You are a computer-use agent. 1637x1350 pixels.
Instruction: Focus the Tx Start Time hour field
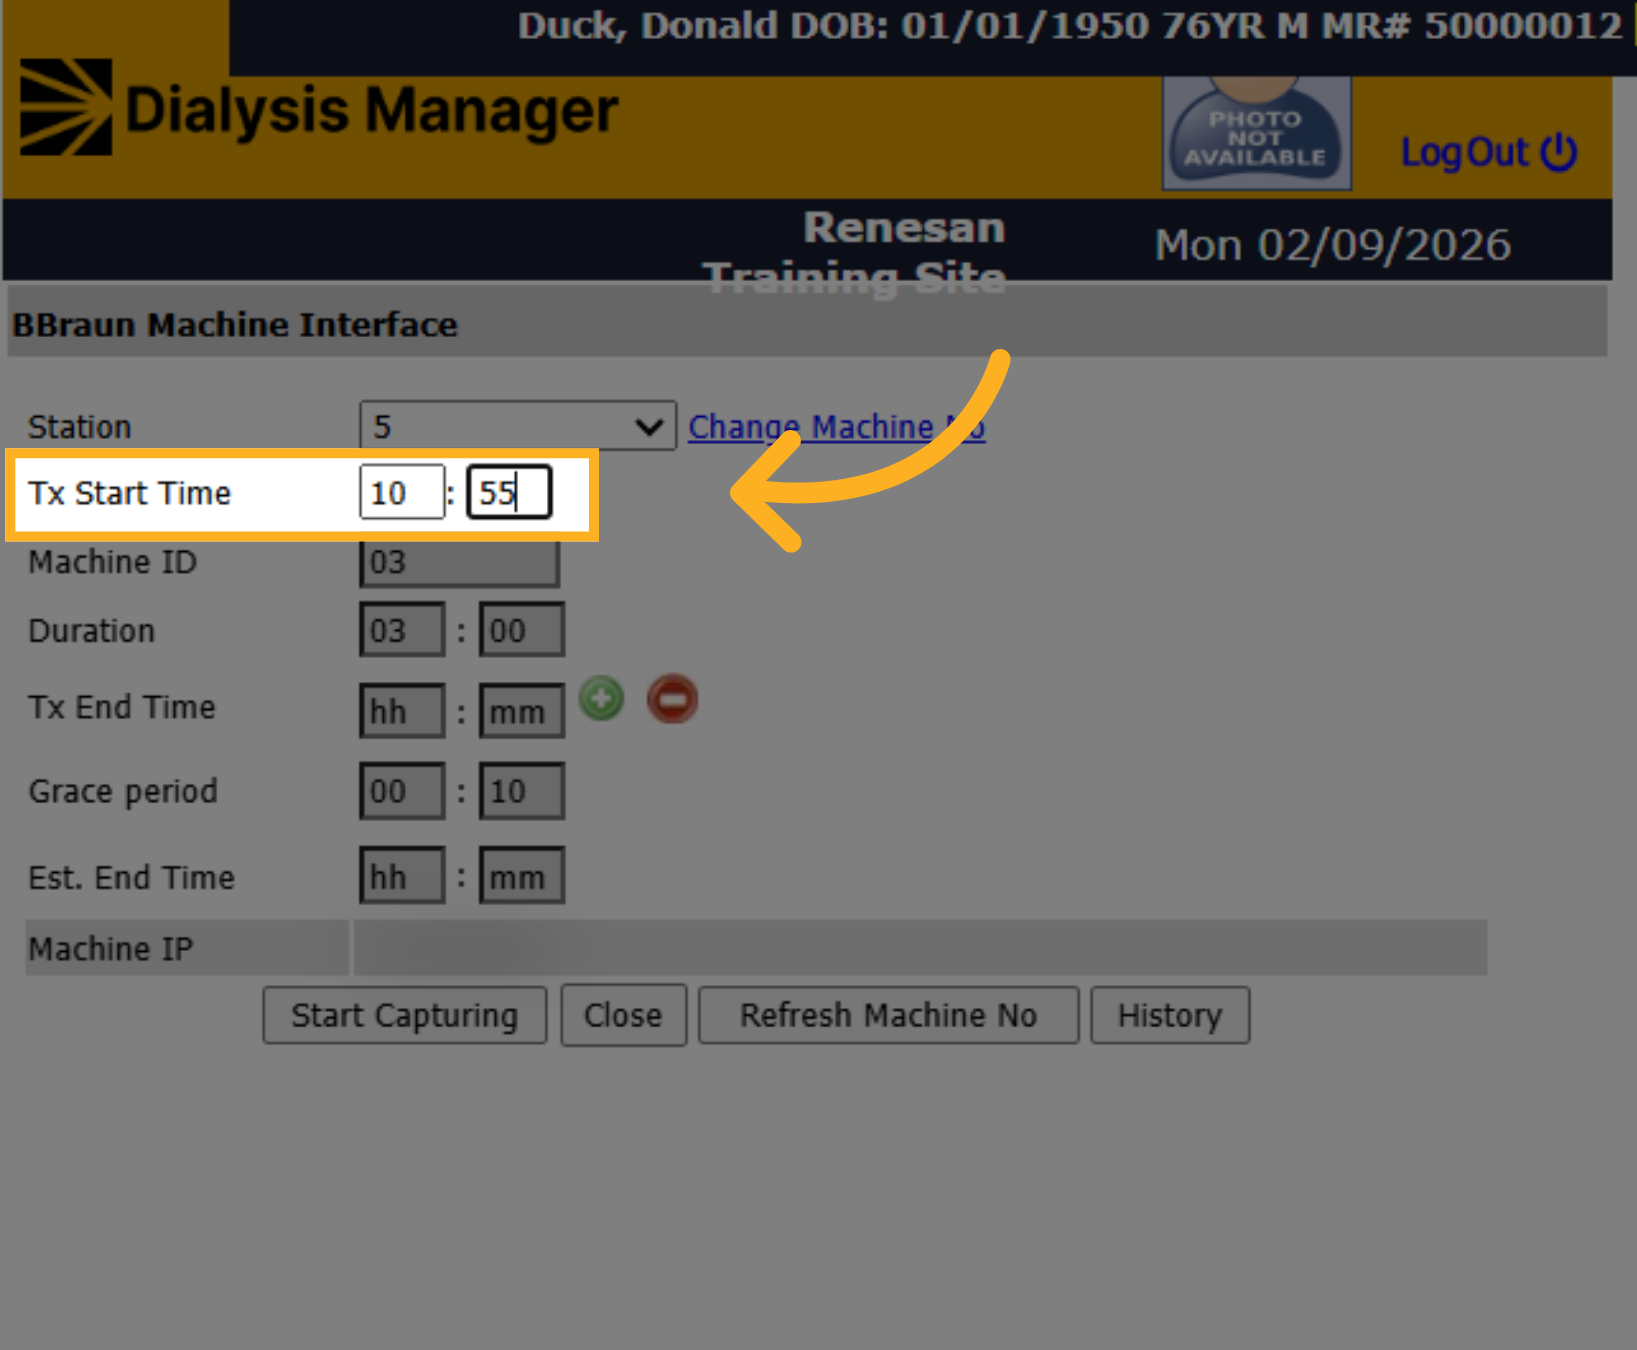tap(401, 492)
